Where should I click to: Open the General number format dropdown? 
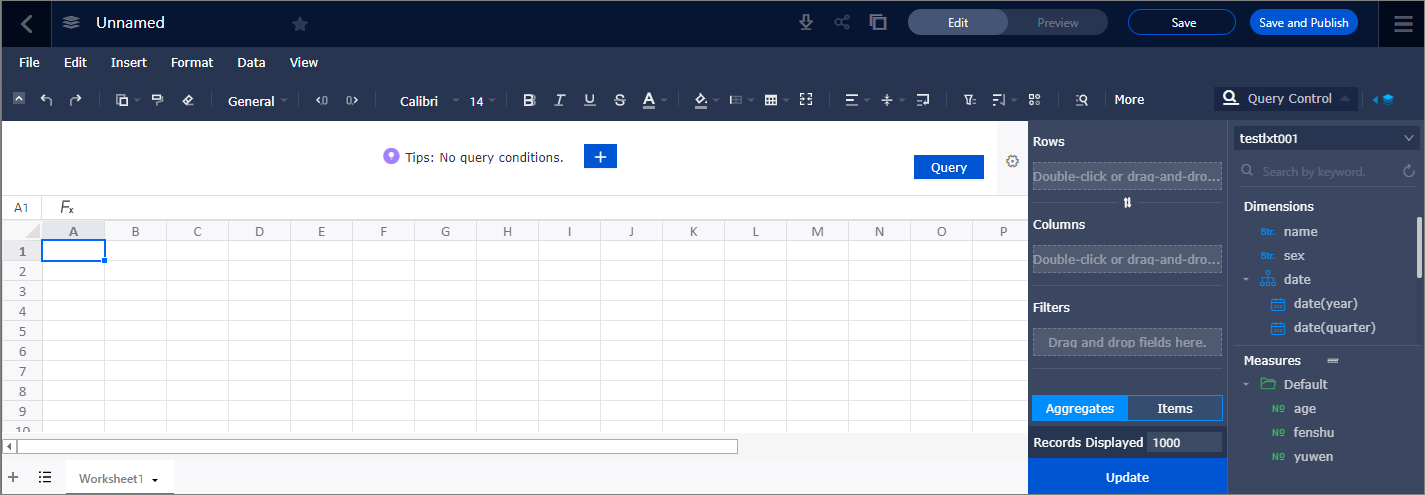click(257, 101)
